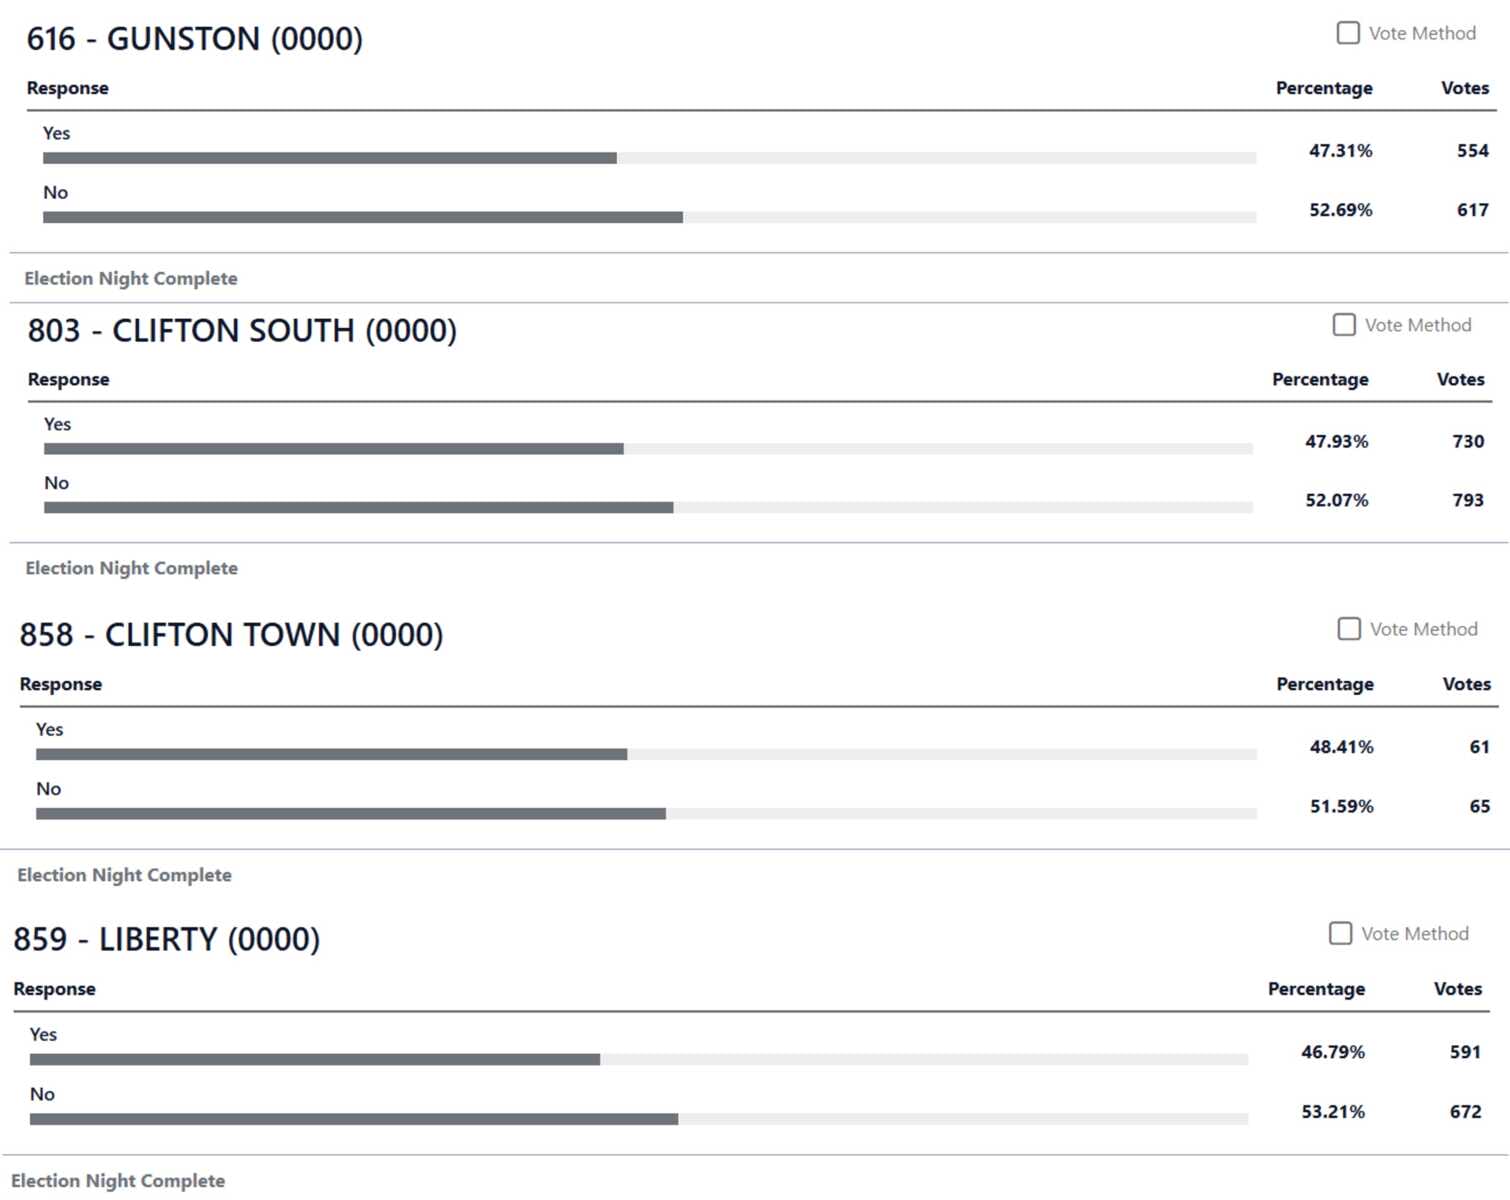Select the 617 No votes in Gunston
This screenshot has width=1510, height=1200.
pyautogui.click(x=1472, y=210)
